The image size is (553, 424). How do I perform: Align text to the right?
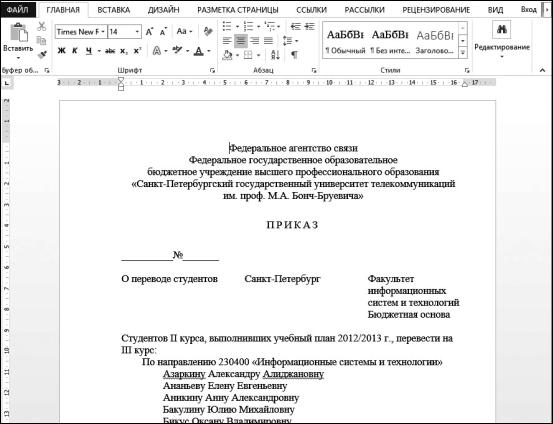tap(255, 41)
